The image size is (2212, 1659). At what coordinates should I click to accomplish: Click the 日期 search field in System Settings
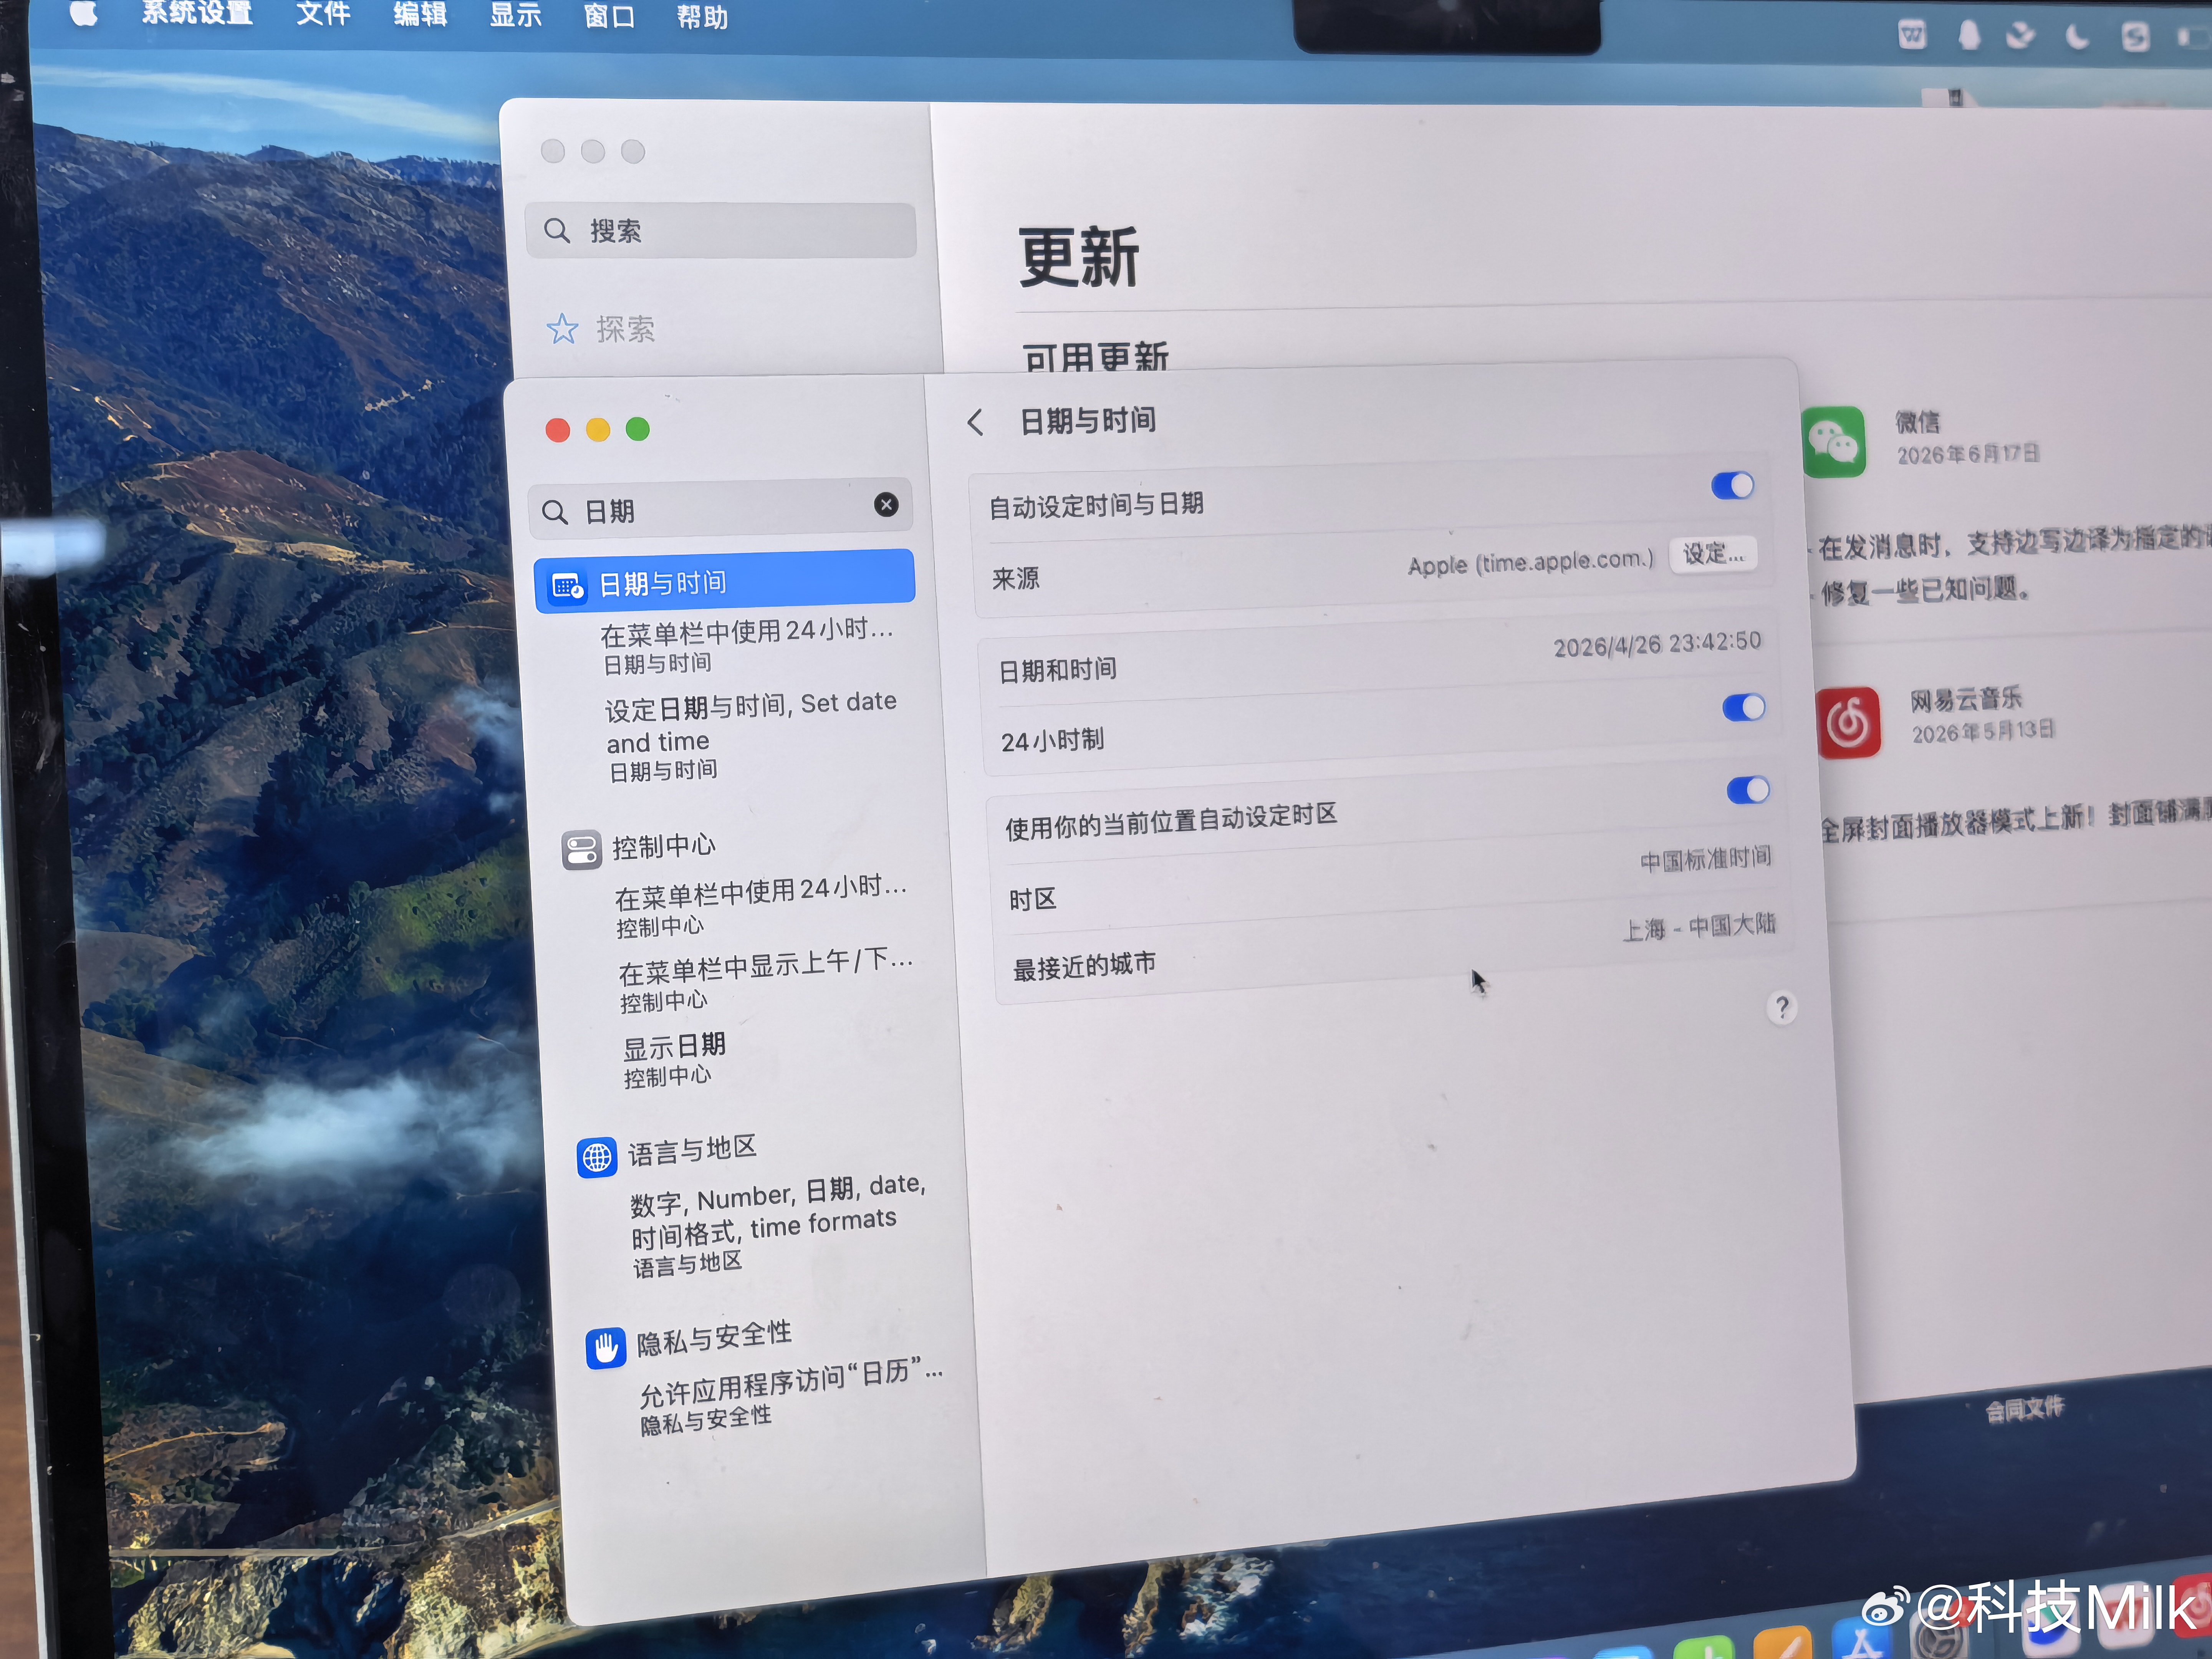[x=720, y=509]
